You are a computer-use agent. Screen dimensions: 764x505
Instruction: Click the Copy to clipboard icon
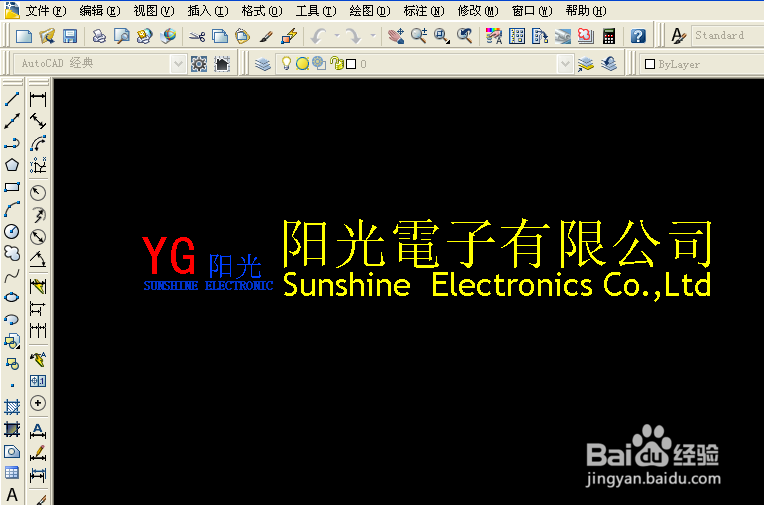pos(220,36)
